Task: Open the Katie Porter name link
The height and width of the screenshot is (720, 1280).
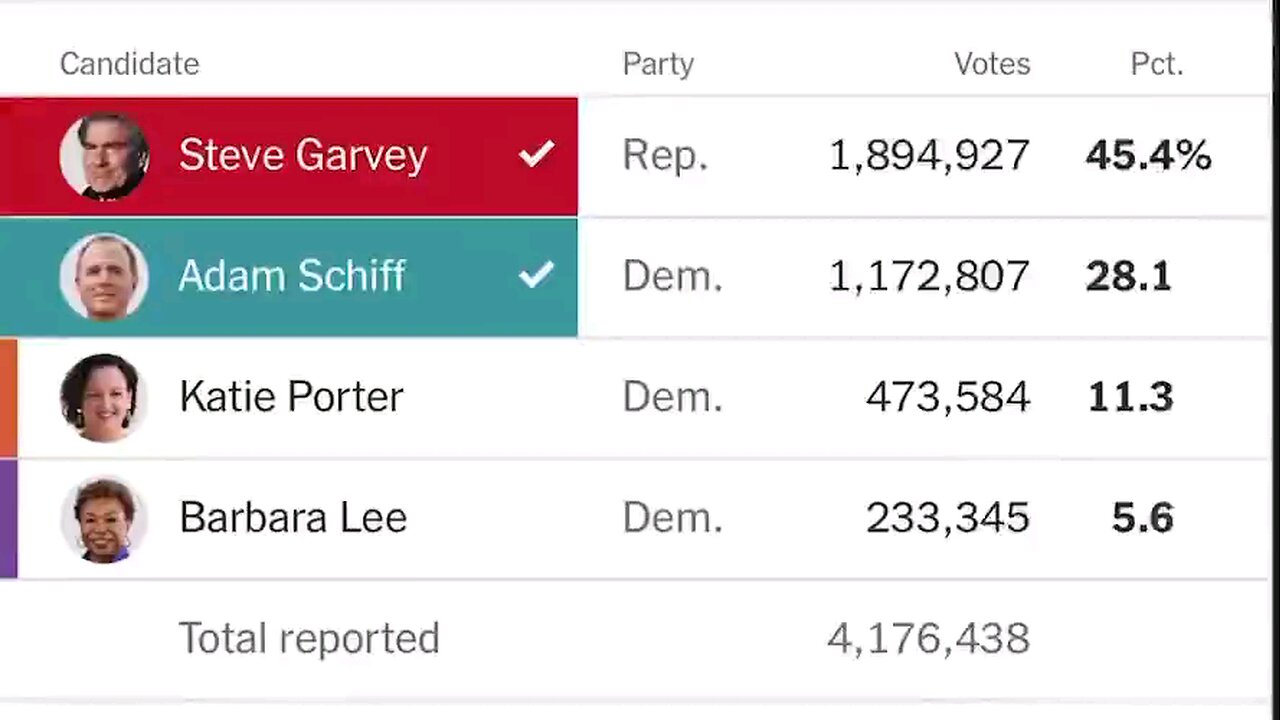Action: [x=291, y=397]
